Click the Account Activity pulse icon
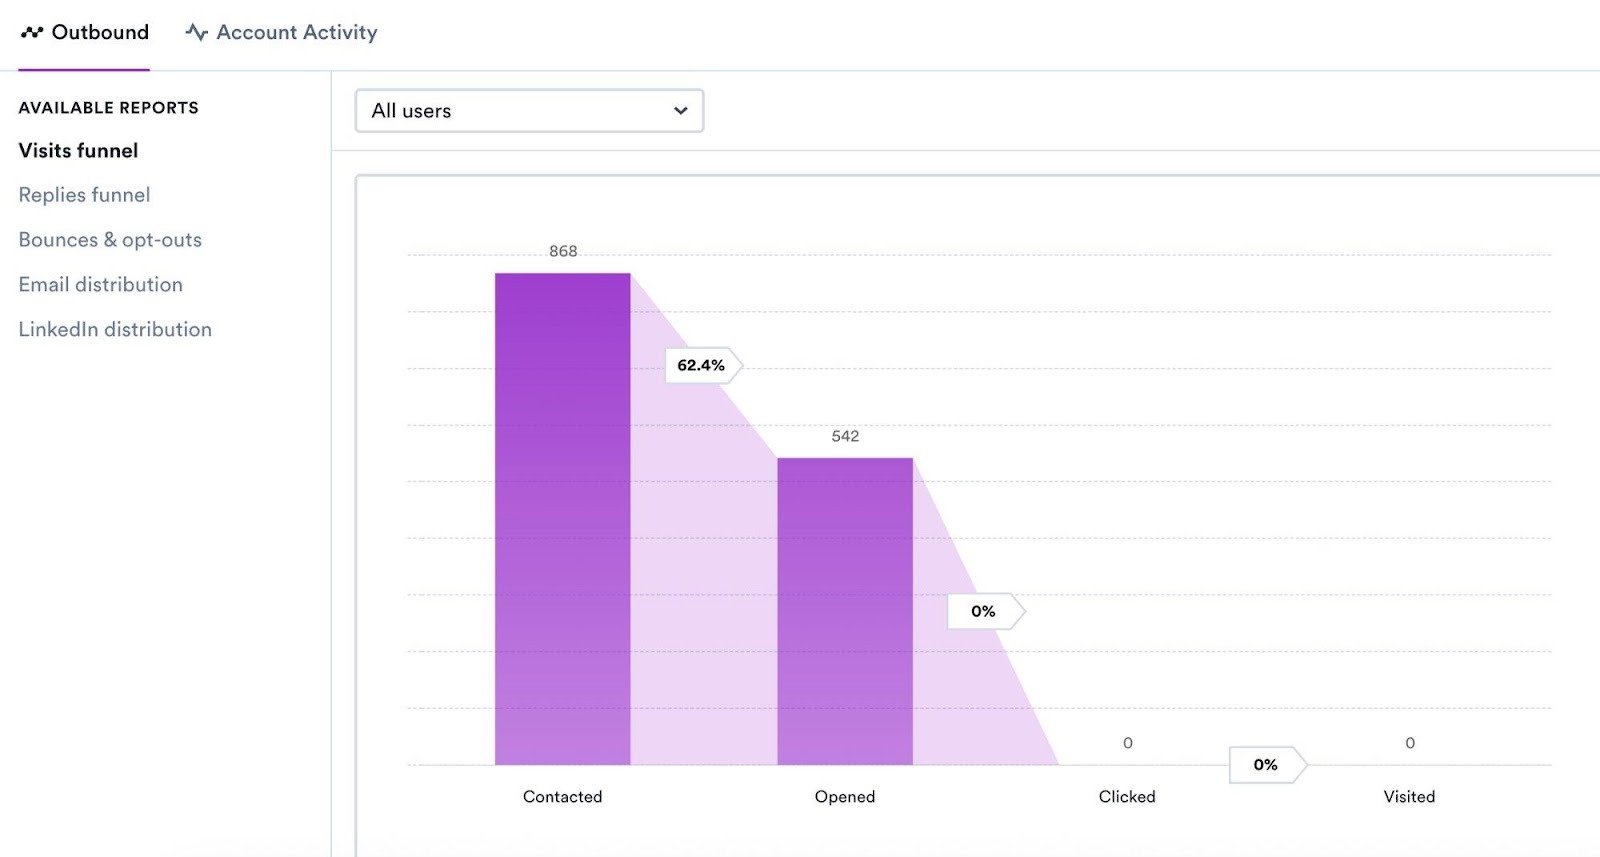This screenshot has height=857, width=1600. coord(194,31)
